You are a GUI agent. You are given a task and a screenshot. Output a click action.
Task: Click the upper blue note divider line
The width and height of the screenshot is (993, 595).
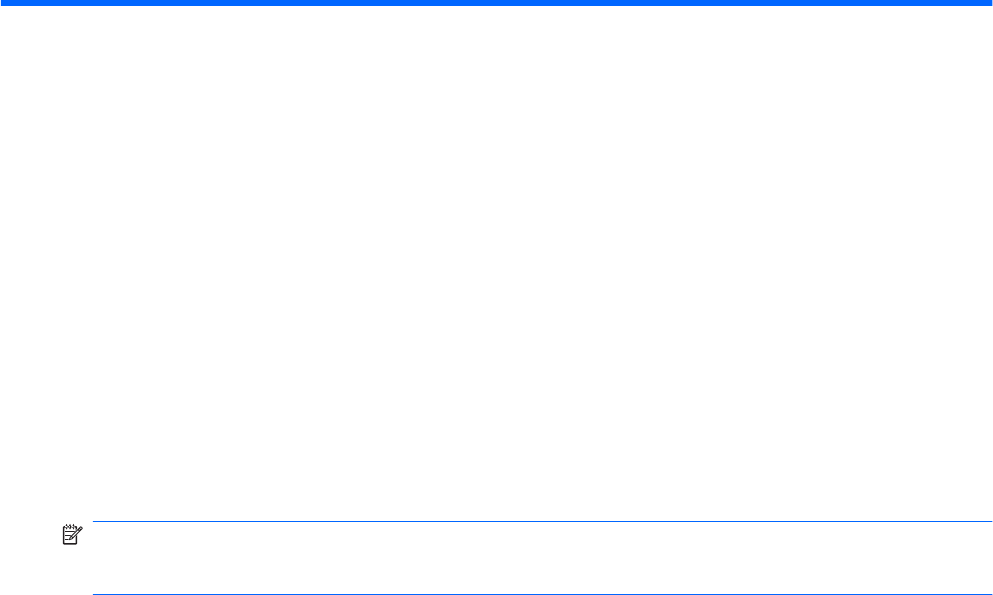pyautogui.click(x=542, y=522)
